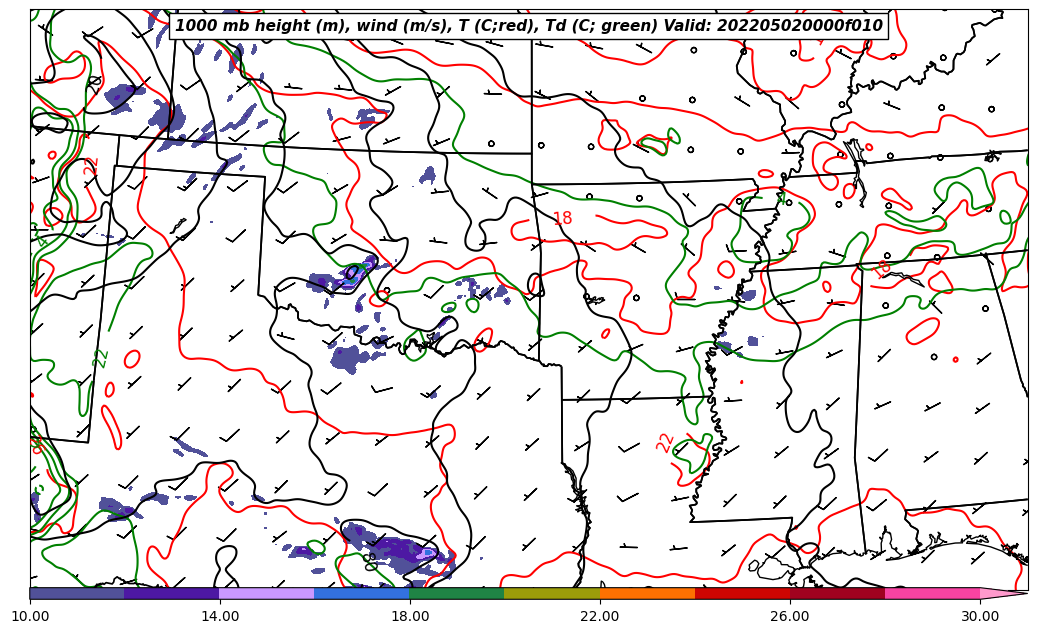This screenshot has height=633, width=1037.
Task: Click the 10.00 colorbar tick label
Action: pyautogui.click(x=30, y=616)
